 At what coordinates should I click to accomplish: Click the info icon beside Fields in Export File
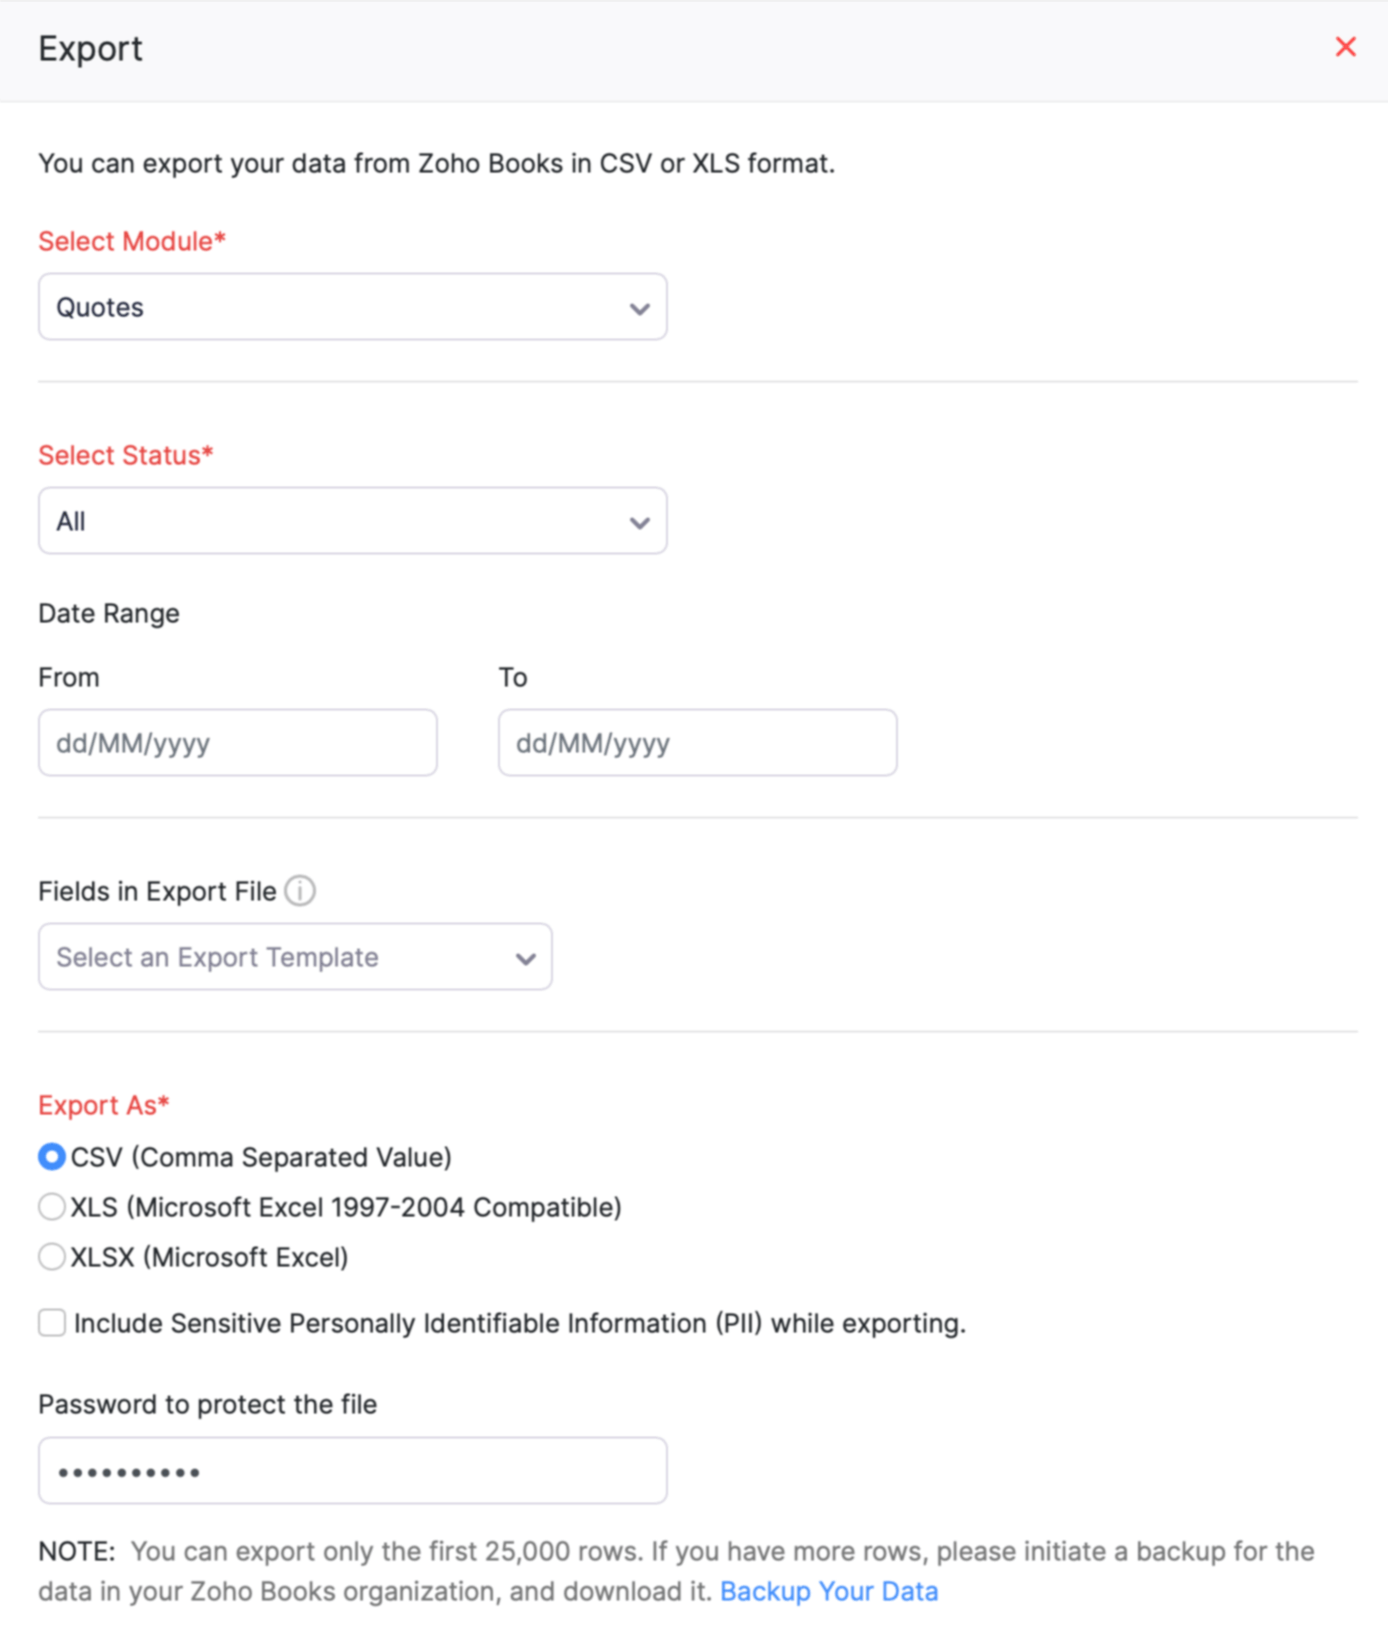click(300, 890)
